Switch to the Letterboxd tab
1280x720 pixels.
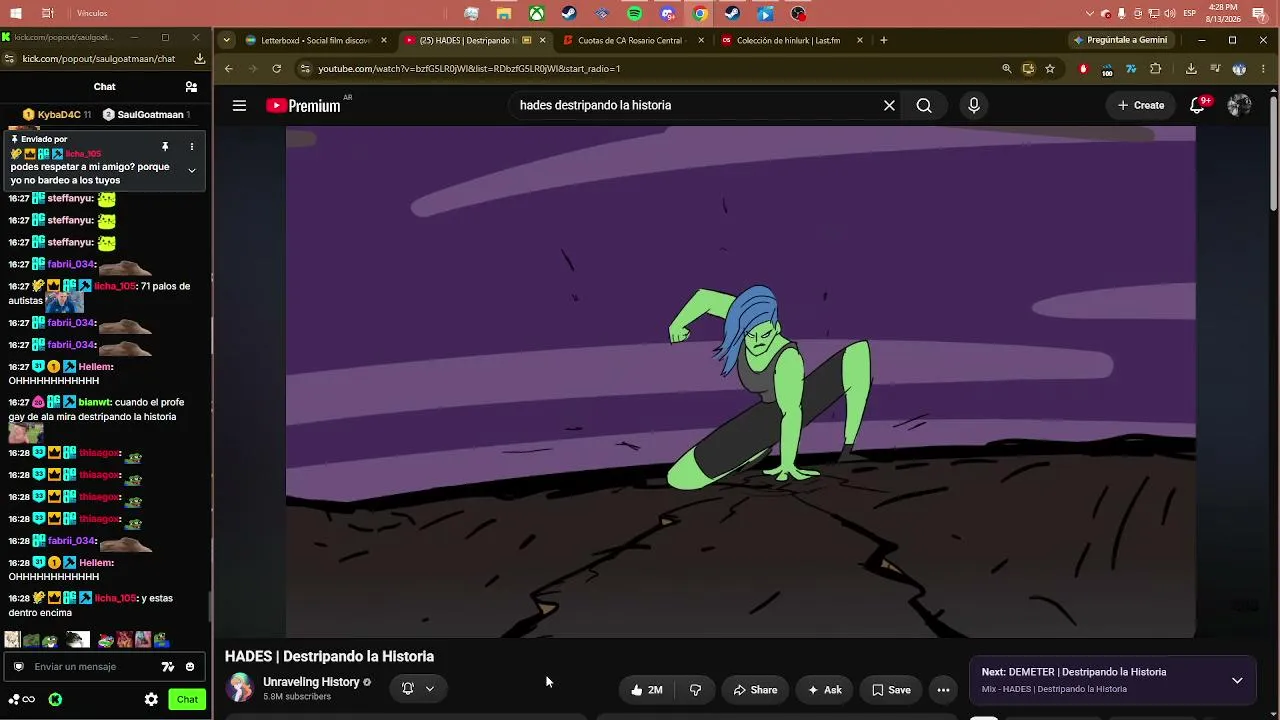click(316, 41)
